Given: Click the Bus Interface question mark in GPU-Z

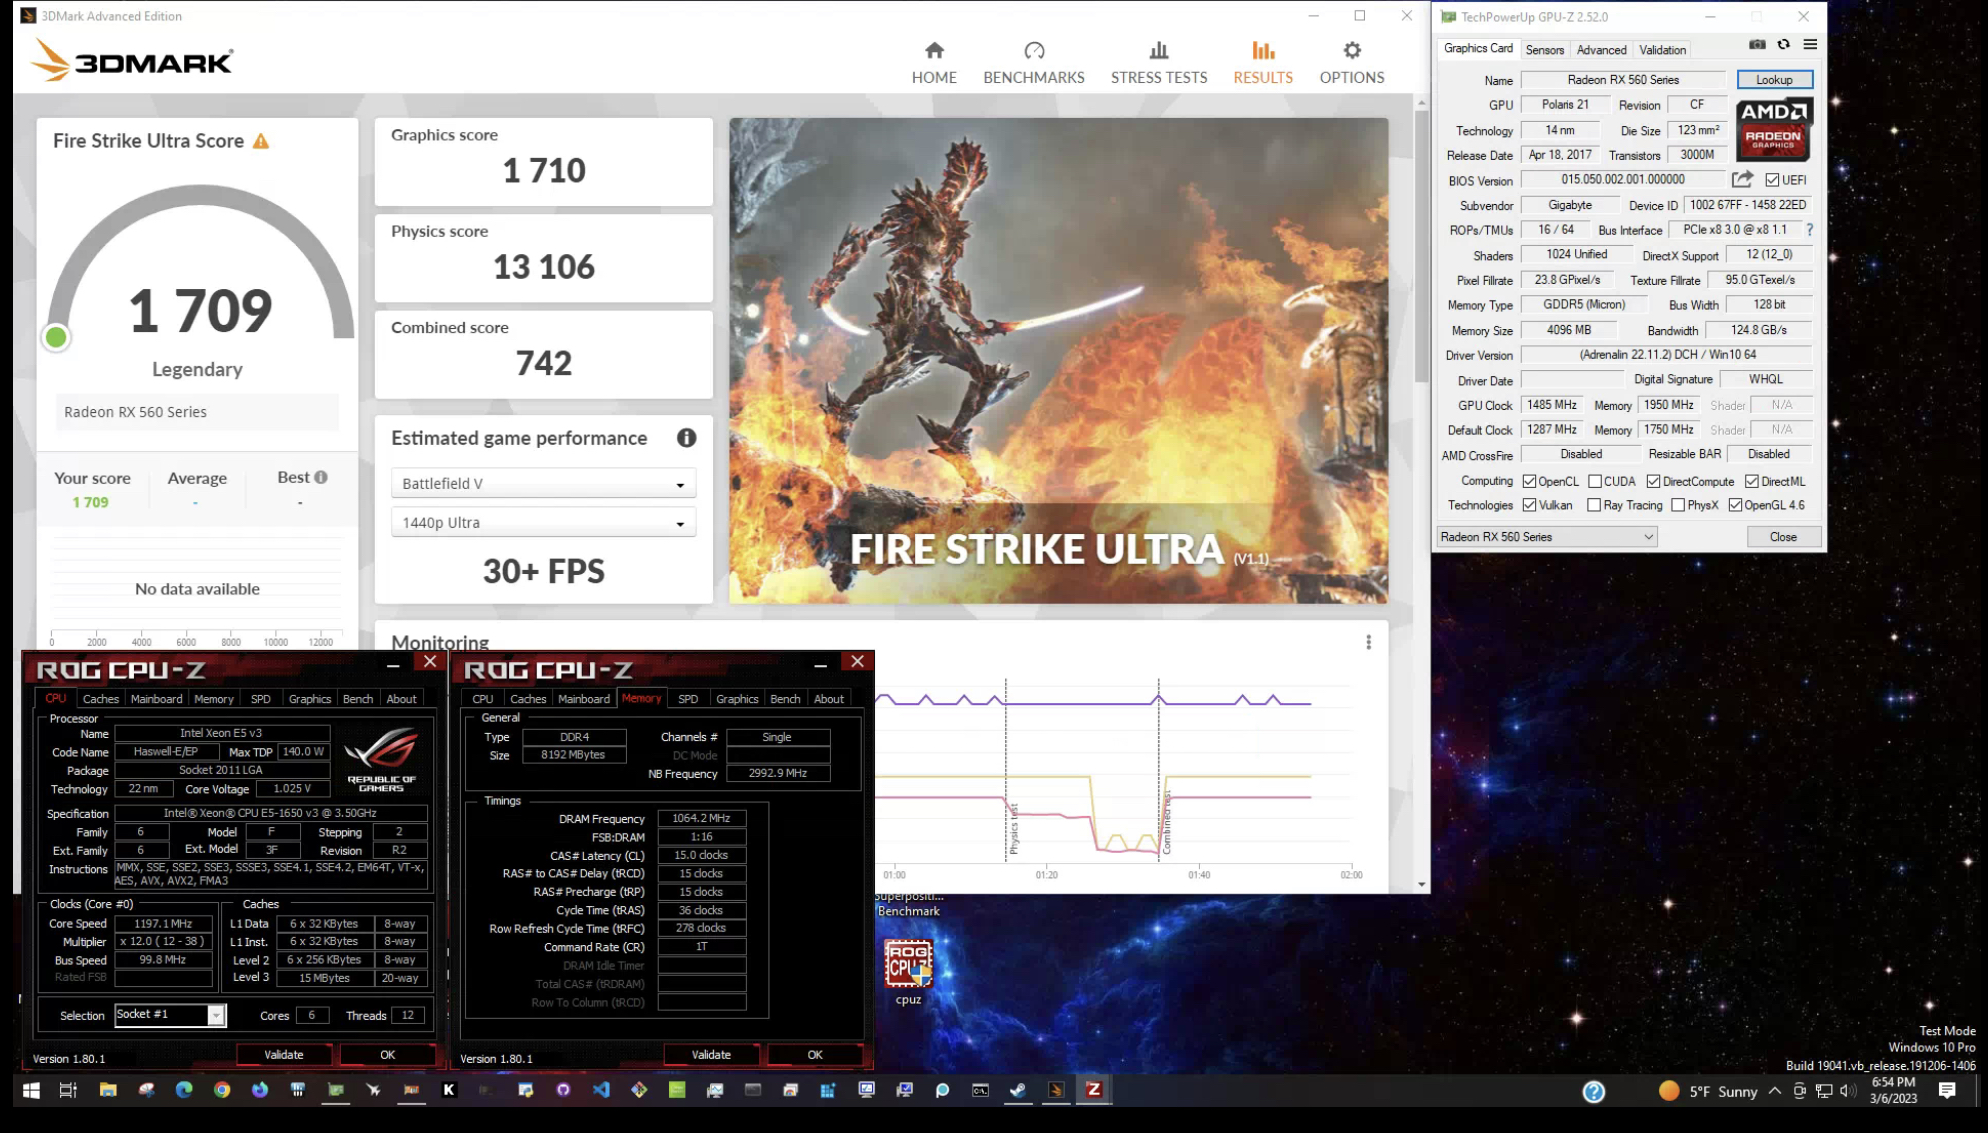Looking at the screenshot, I should pos(1809,230).
